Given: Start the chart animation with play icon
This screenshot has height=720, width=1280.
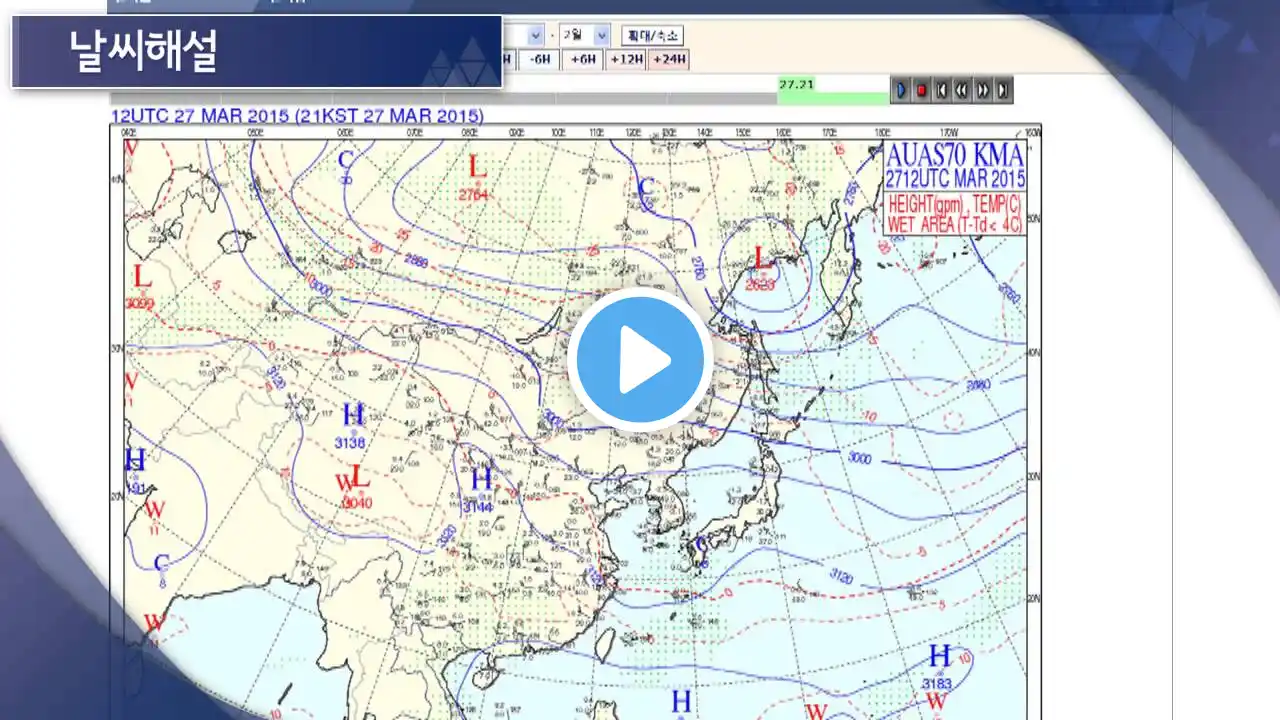Looking at the screenshot, I should (x=900, y=91).
